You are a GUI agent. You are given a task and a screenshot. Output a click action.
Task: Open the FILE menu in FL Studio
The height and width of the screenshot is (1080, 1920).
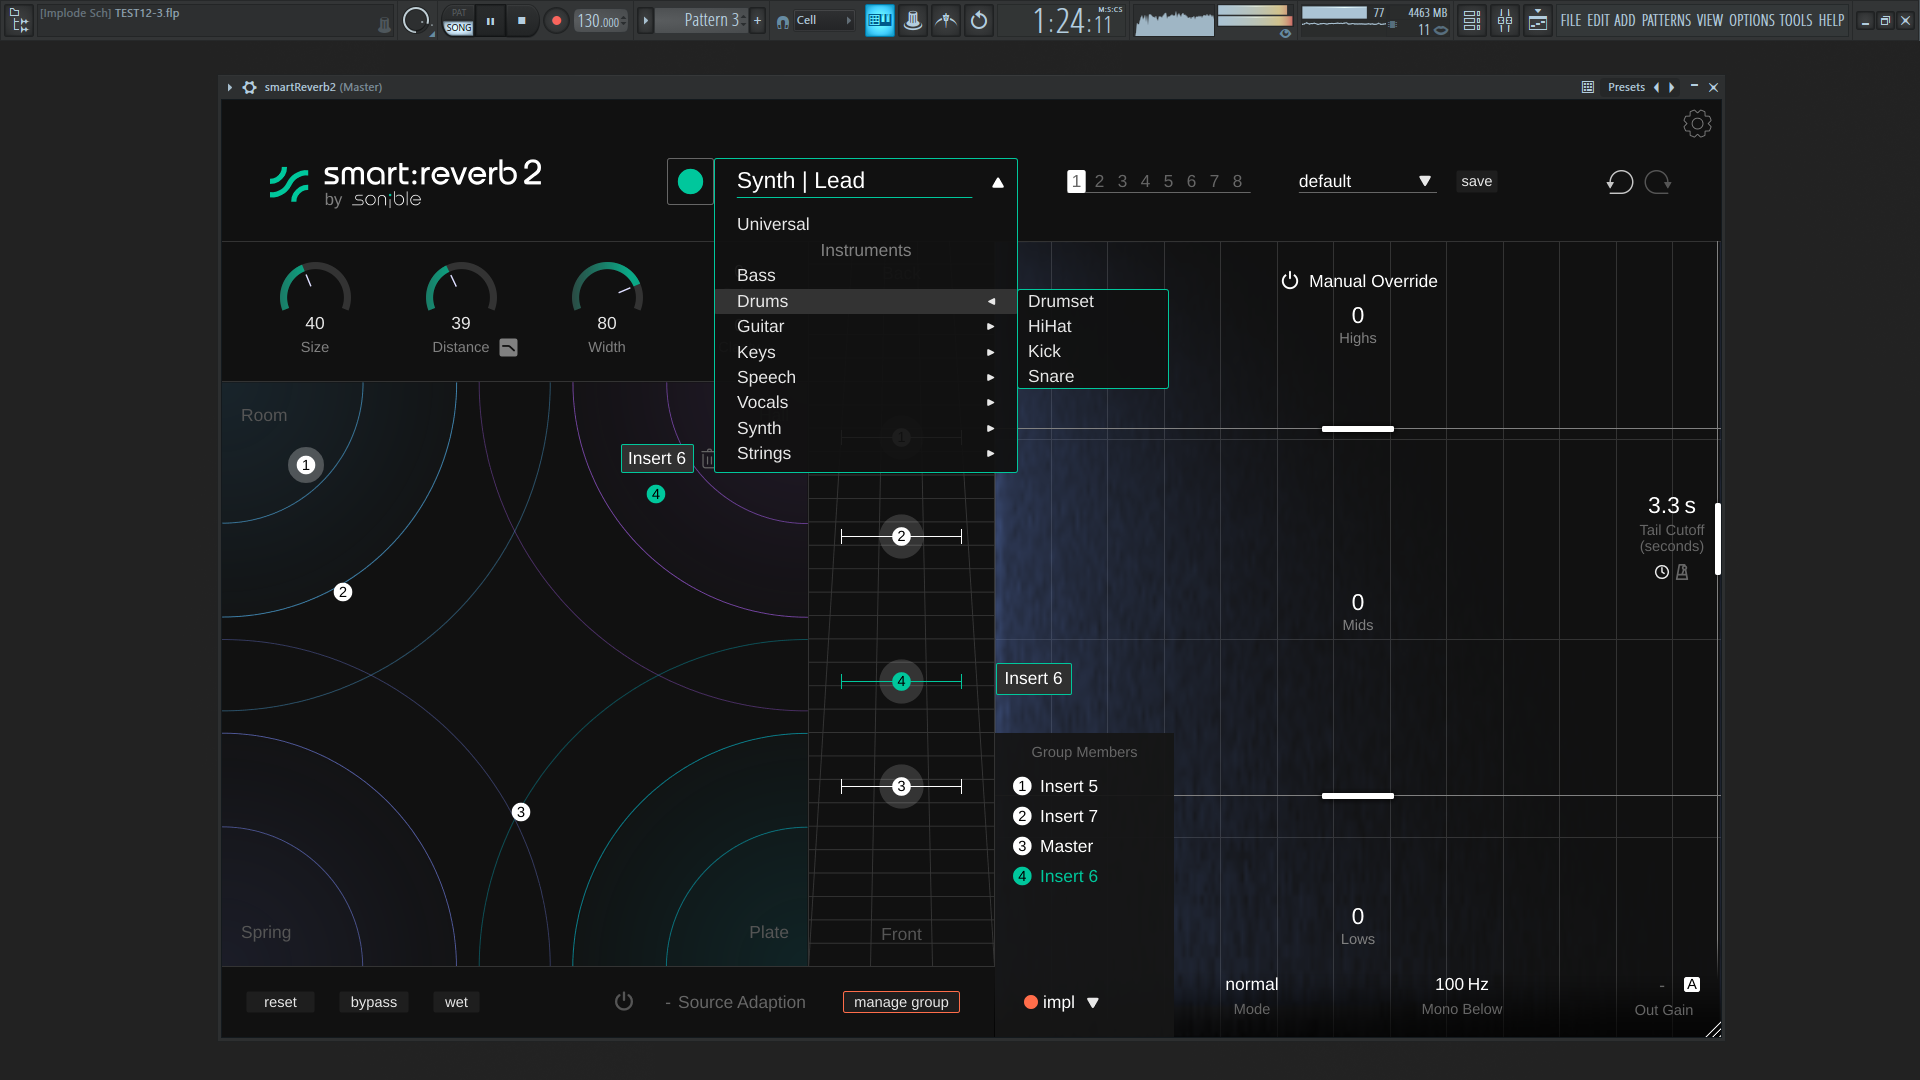[1571, 20]
